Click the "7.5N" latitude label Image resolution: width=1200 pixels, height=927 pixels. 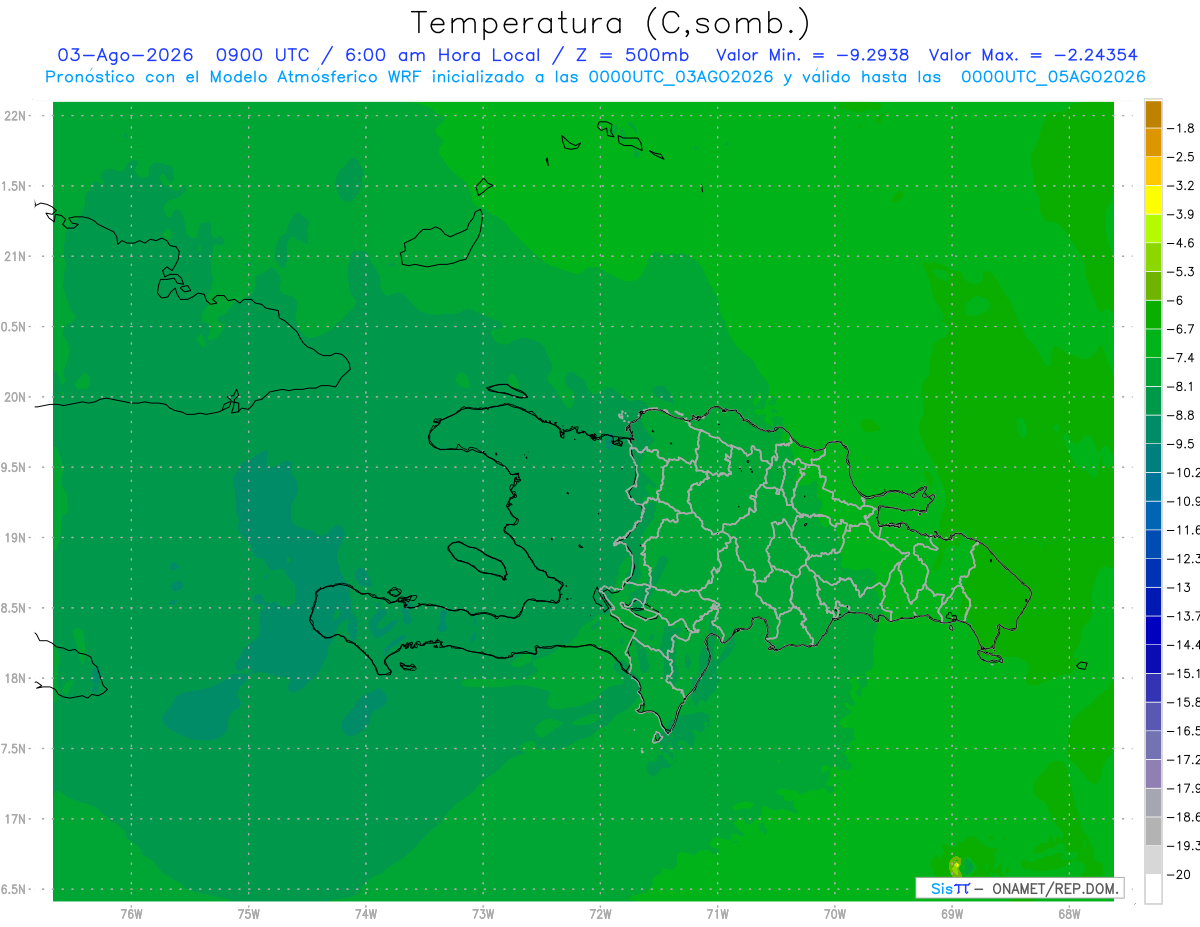15,749
